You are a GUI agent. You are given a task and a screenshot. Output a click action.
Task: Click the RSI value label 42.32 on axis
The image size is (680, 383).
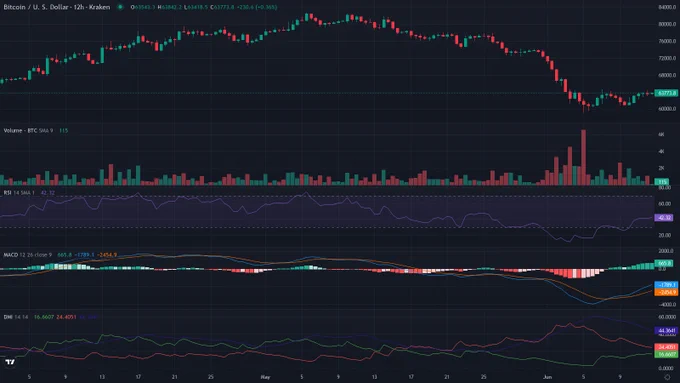pos(664,218)
